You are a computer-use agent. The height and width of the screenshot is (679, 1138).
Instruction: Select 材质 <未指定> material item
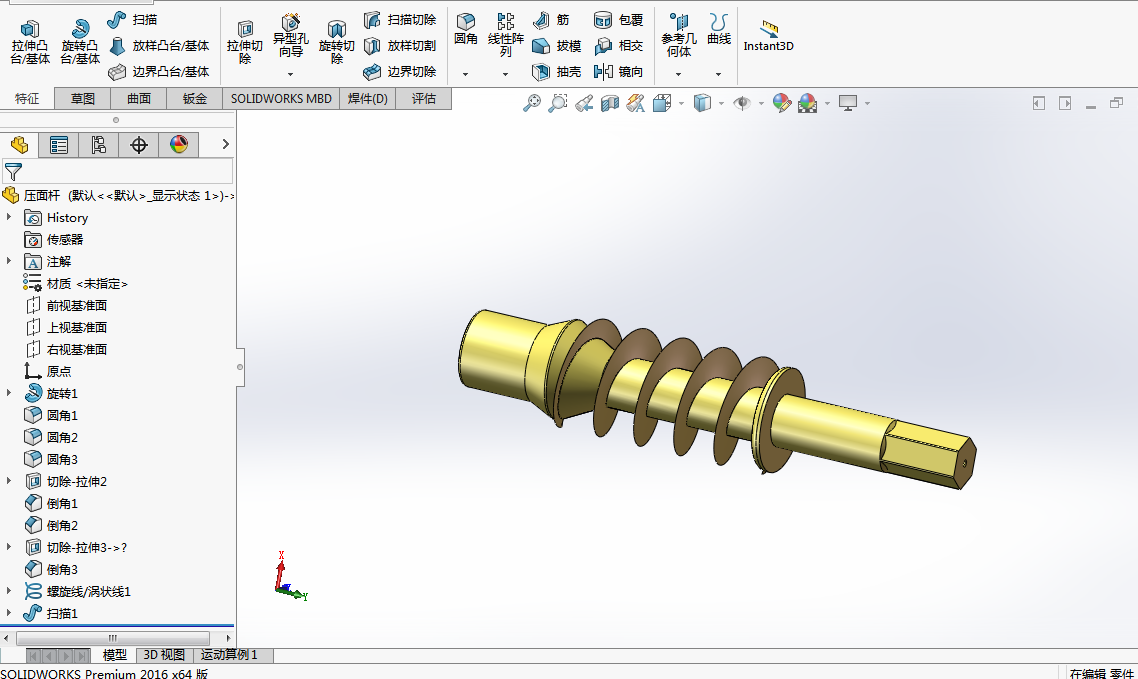click(x=75, y=283)
